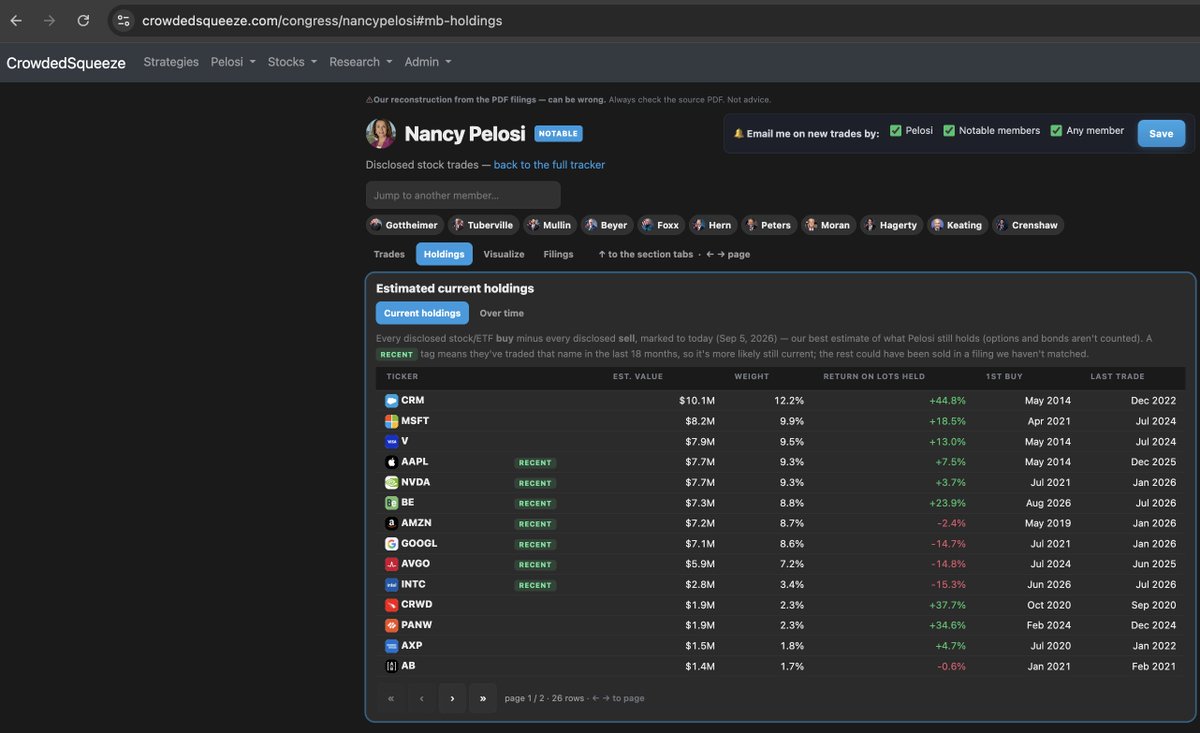
Task: Reload the page with the refresh icon
Action: pyautogui.click(x=83, y=20)
